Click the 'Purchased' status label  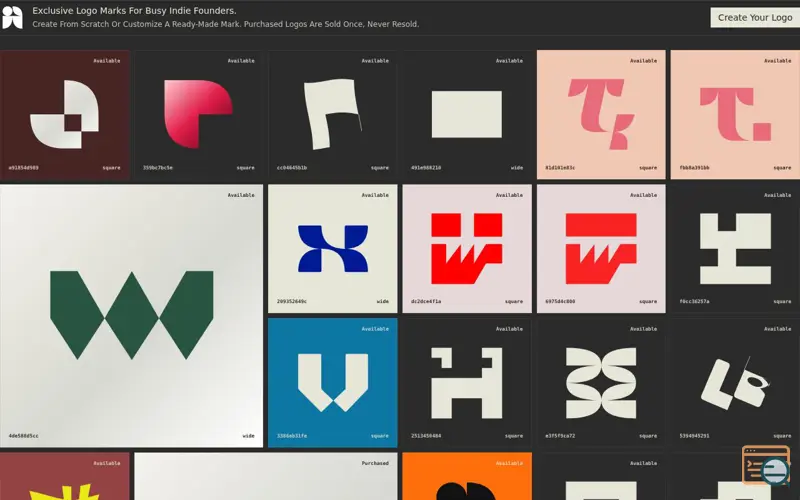pos(375,463)
